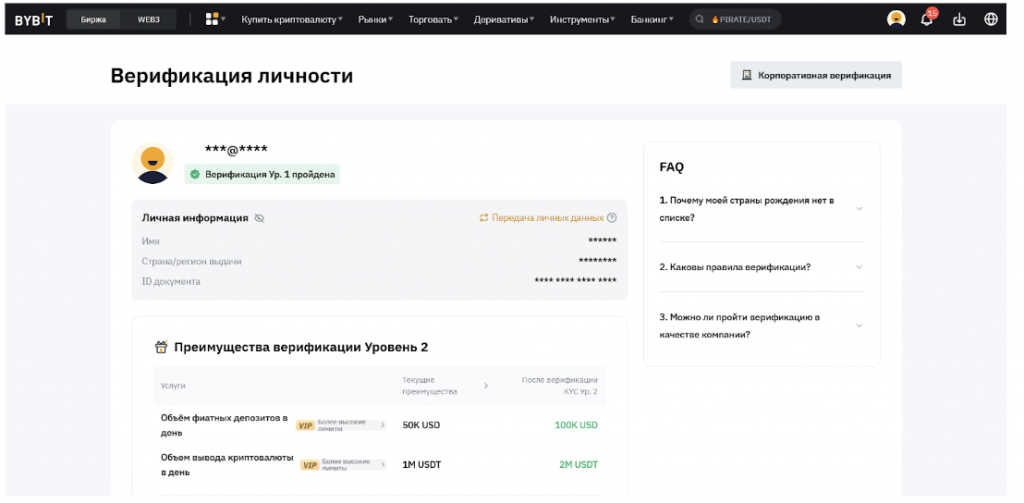Screen dimensions: 1024x503
Task: Open the Инструменты dropdown menu
Action: pyautogui.click(x=582, y=19)
